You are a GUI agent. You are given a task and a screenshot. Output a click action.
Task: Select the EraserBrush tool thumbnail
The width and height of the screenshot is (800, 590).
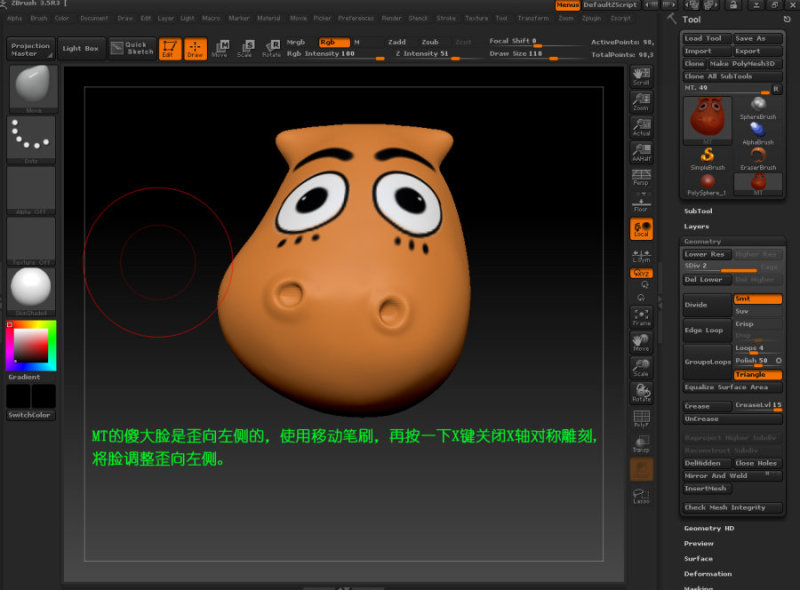point(758,159)
